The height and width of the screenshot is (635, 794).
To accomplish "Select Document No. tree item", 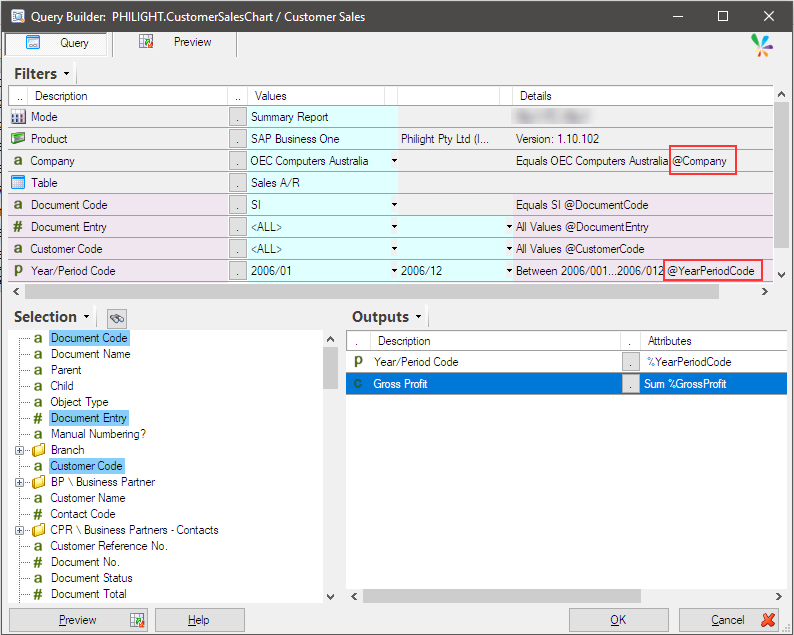I will pos(85,562).
